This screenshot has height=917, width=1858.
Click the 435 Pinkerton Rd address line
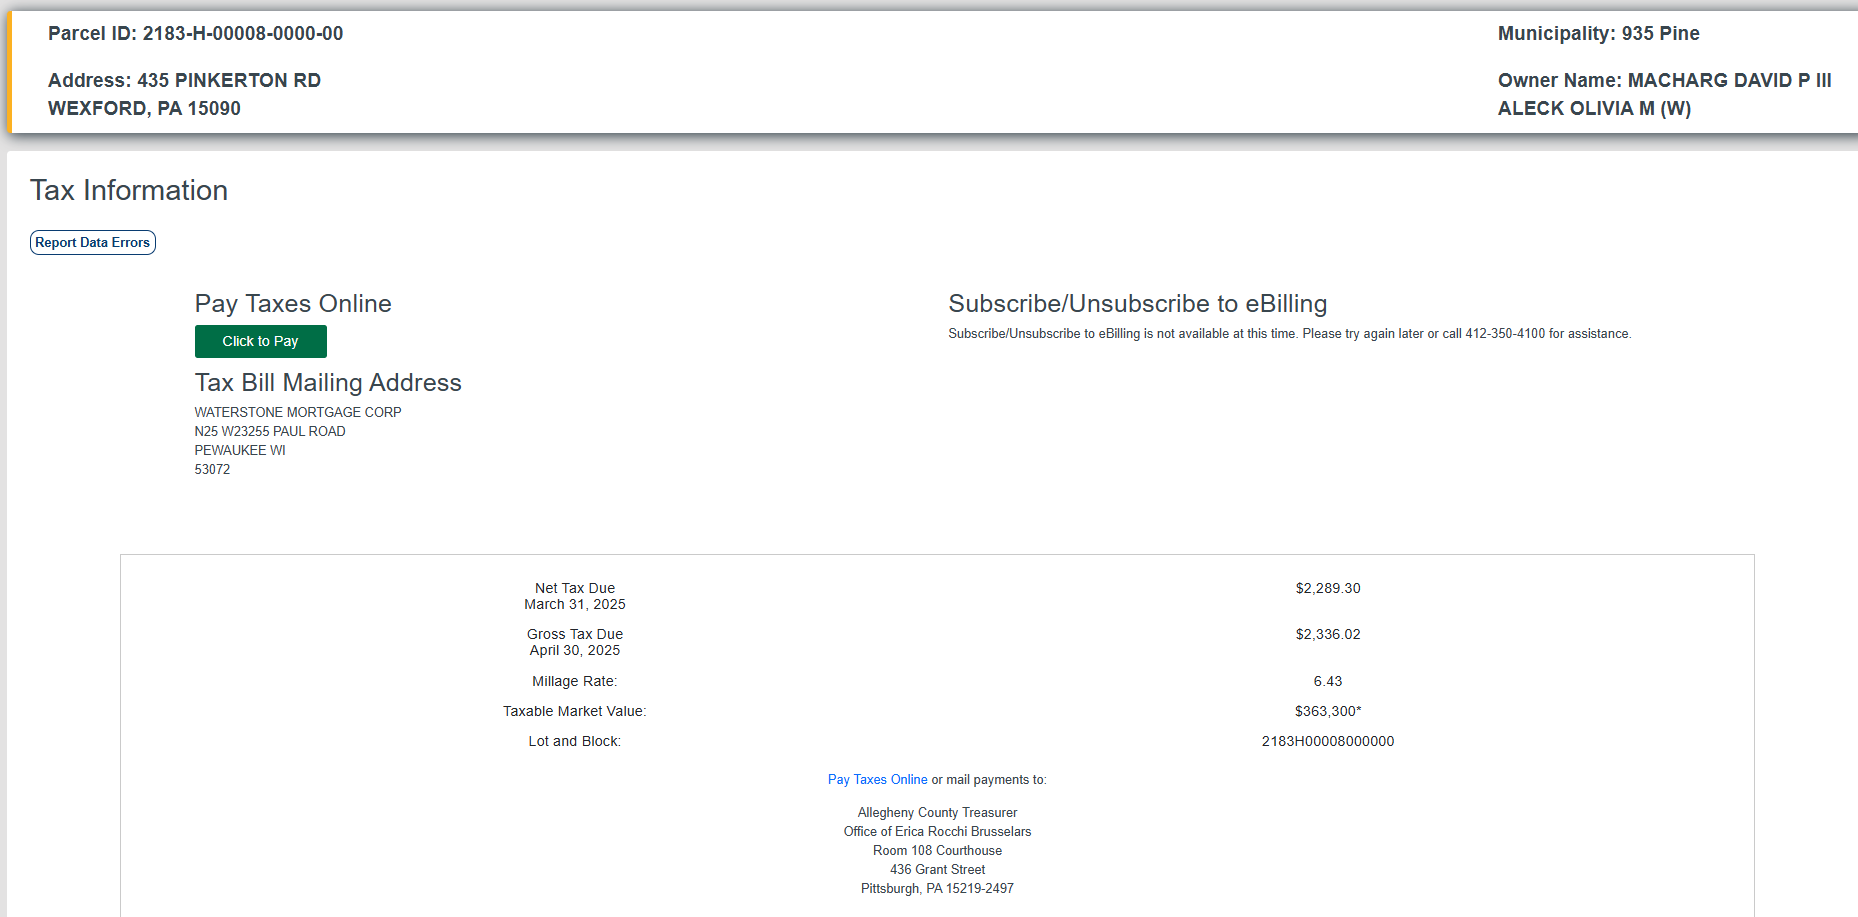coord(184,81)
